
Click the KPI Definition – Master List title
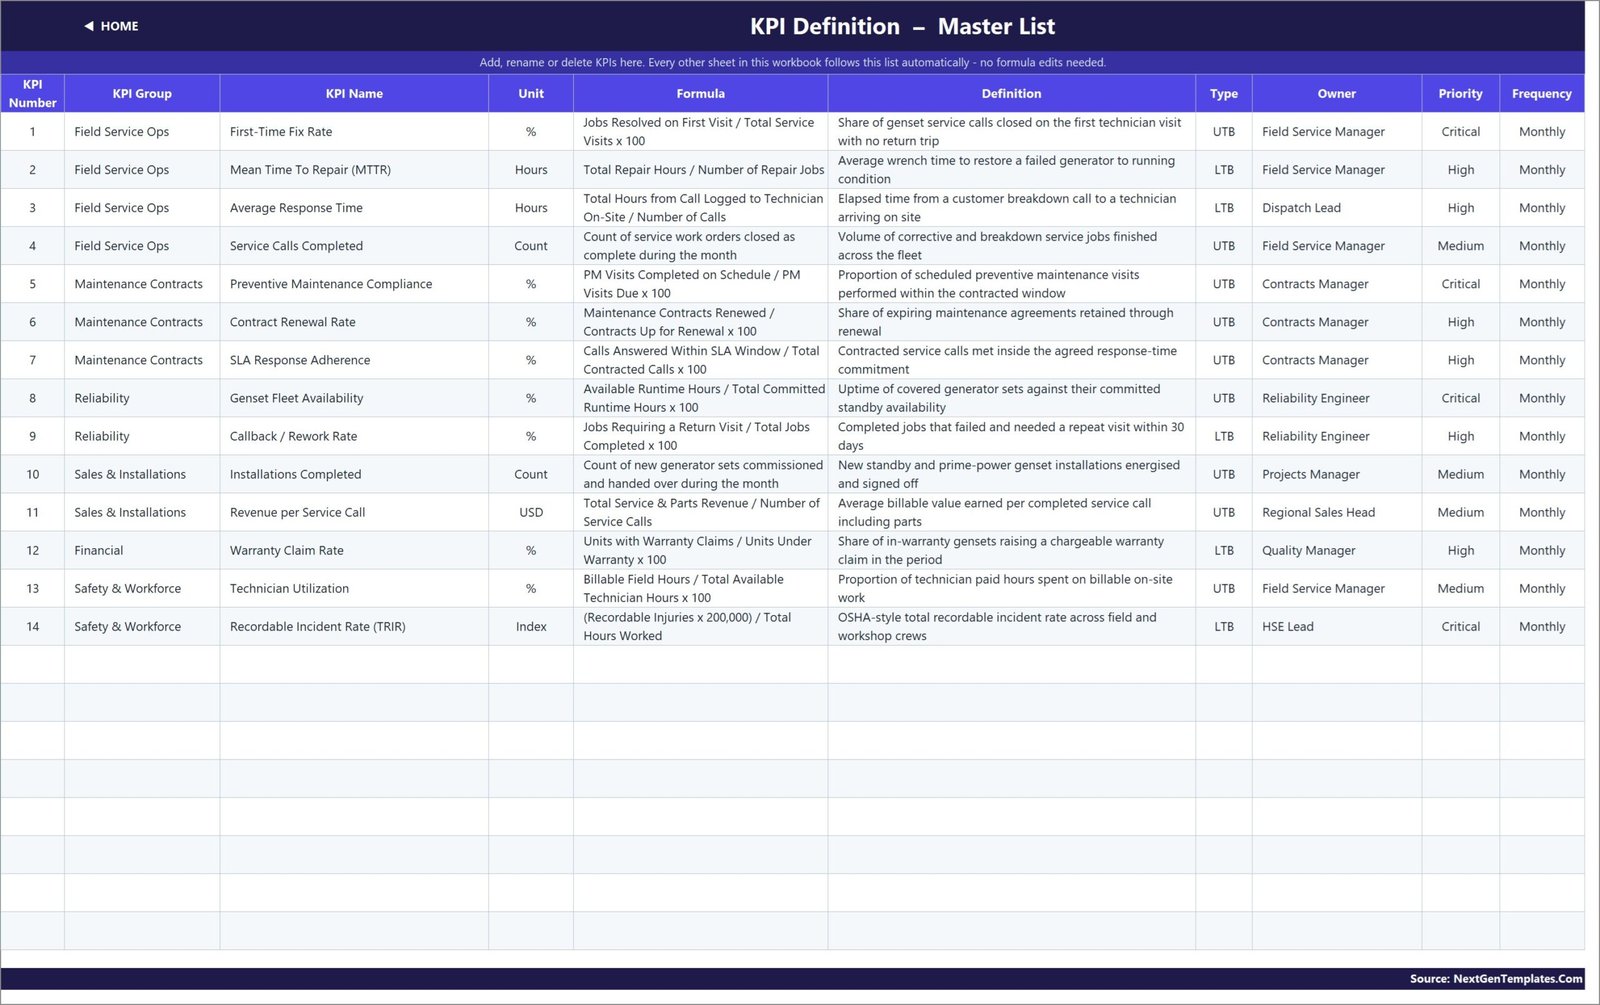[902, 27]
